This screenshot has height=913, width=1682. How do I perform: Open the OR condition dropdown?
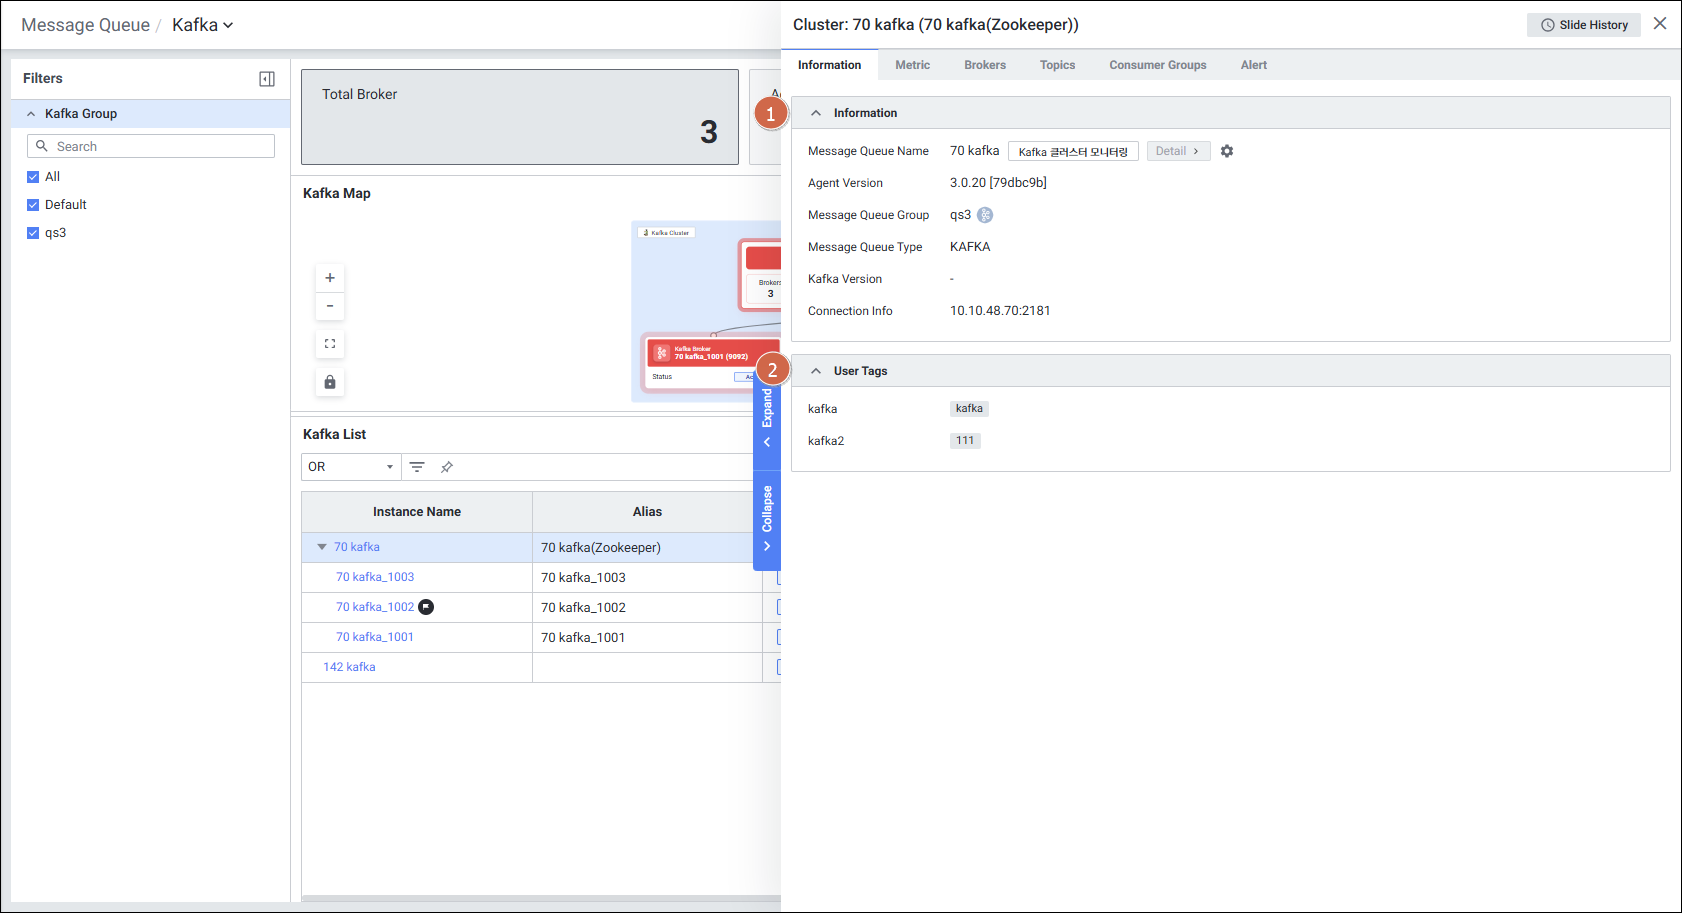pos(351,467)
